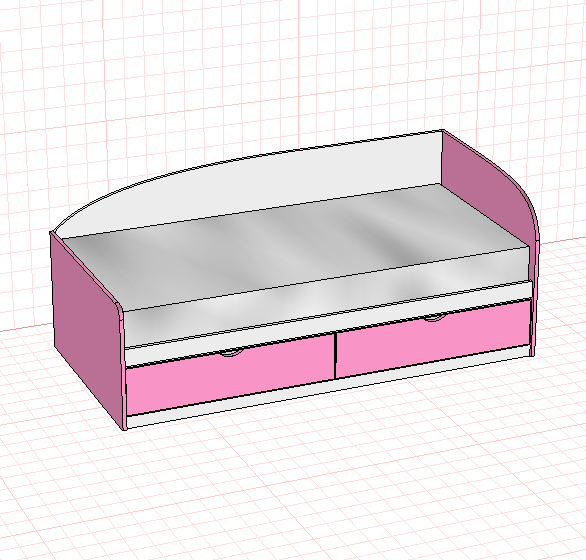The height and width of the screenshot is (560, 586).
Task: Click the left drawer's handle cutout
Action: point(232,352)
